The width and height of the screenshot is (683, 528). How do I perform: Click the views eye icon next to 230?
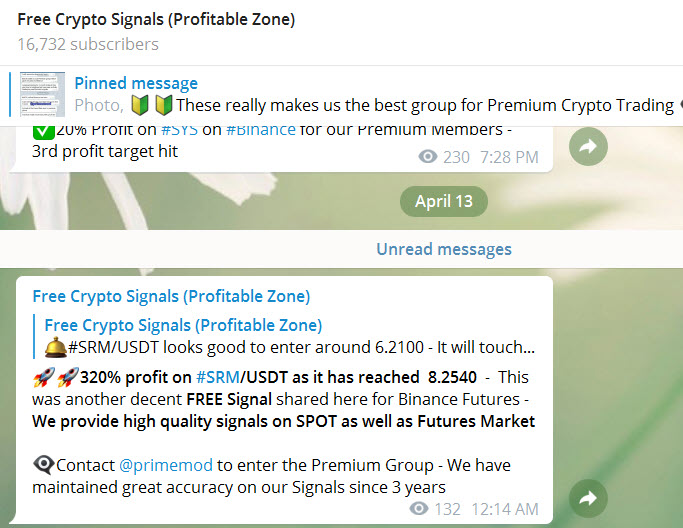[428, 156]
